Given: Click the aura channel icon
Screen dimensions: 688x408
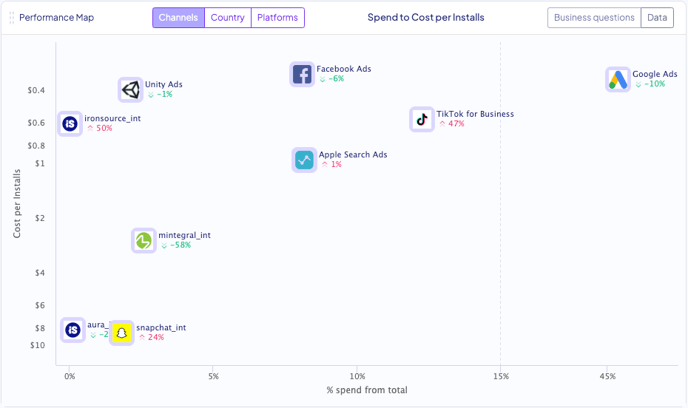Looking at the screenshot, I should pos(73,329).
